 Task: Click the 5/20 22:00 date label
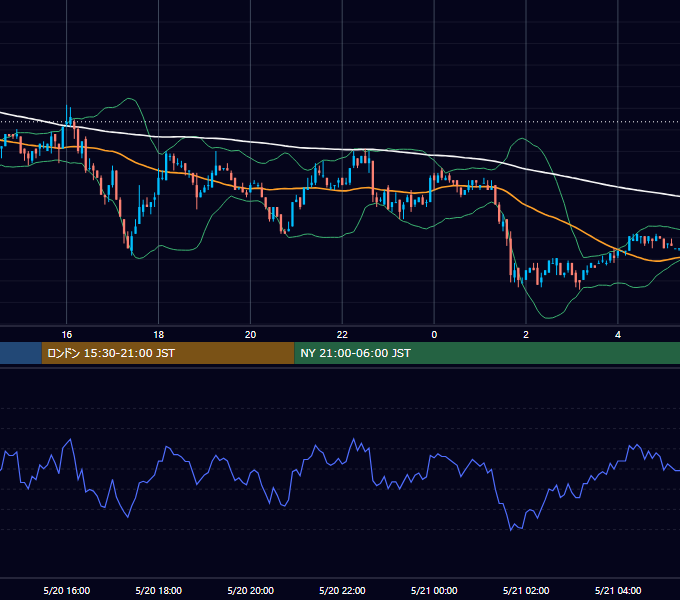point(343,590)
